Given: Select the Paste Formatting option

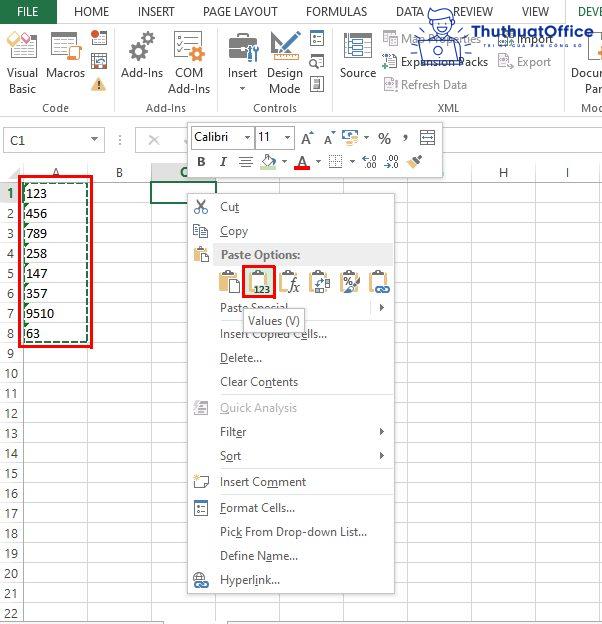Looking at the screenshot, I should [350, 281].
